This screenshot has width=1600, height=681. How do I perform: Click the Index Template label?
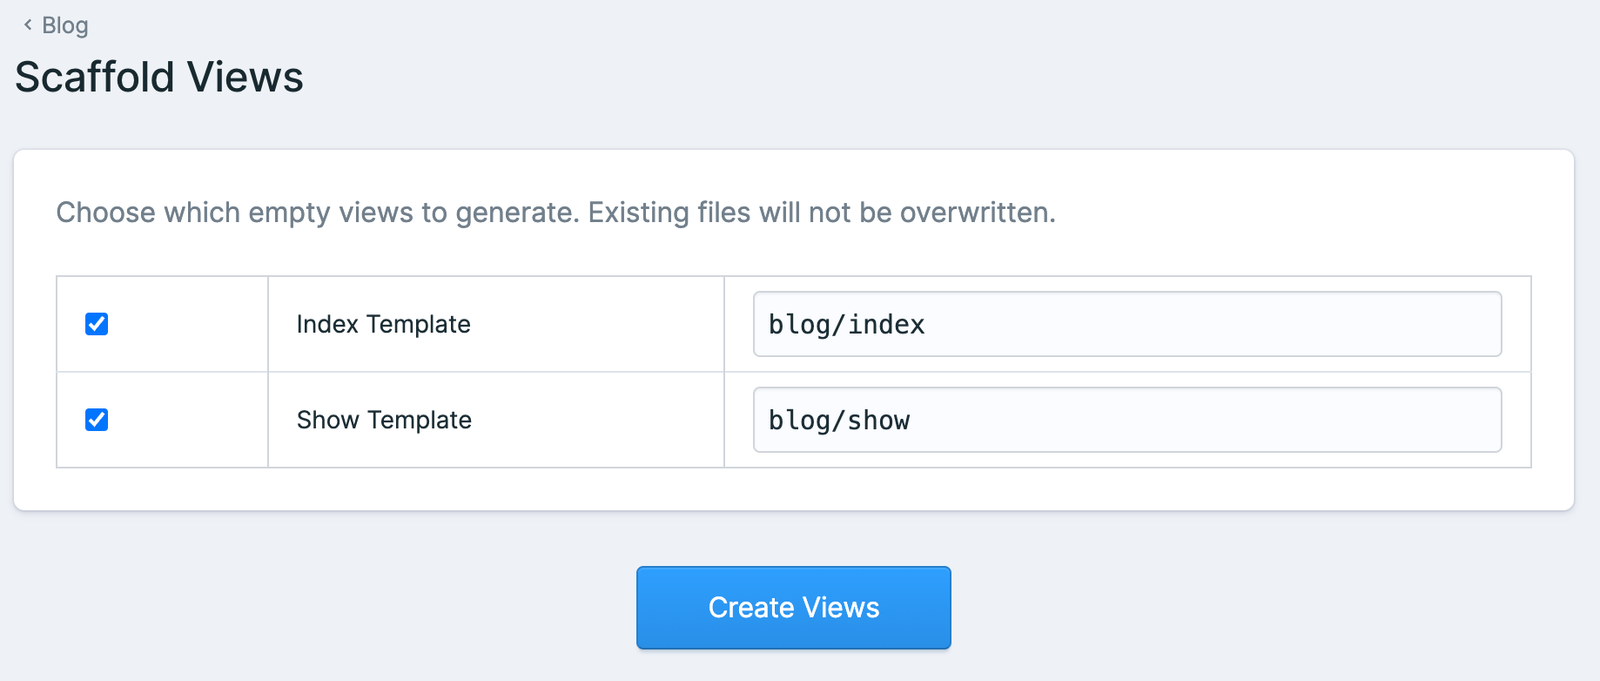click(383, 324)
